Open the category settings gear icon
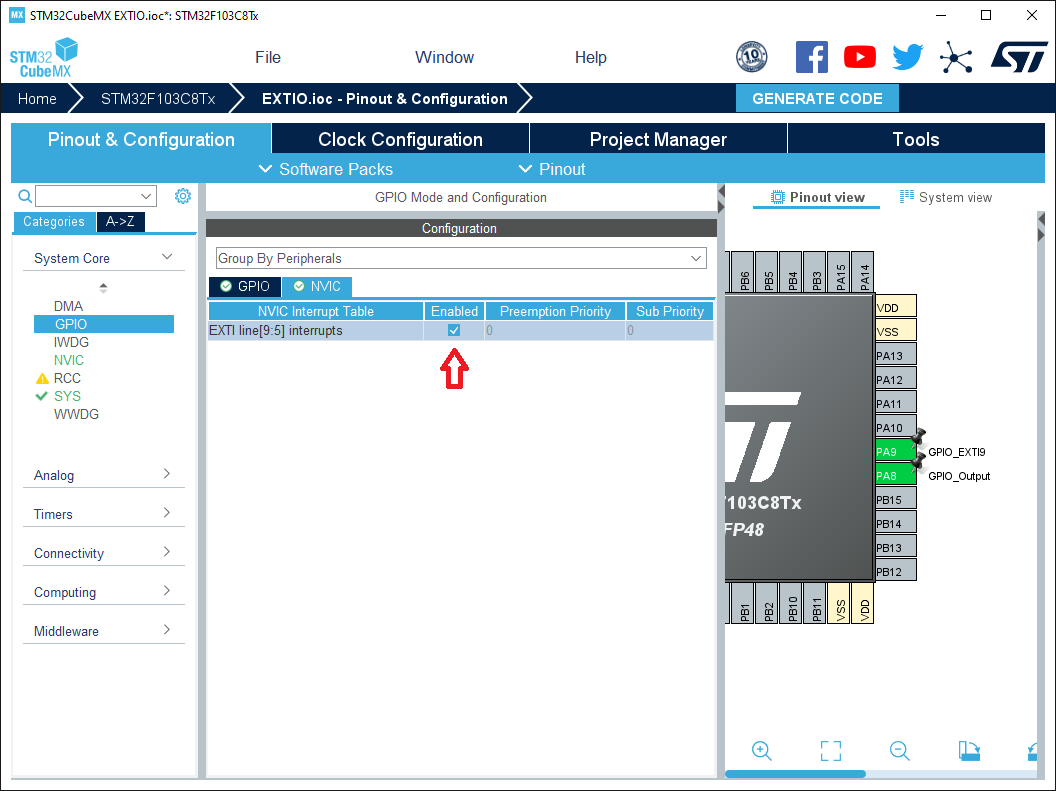1056x791 pixels. (x=183, y=196)
